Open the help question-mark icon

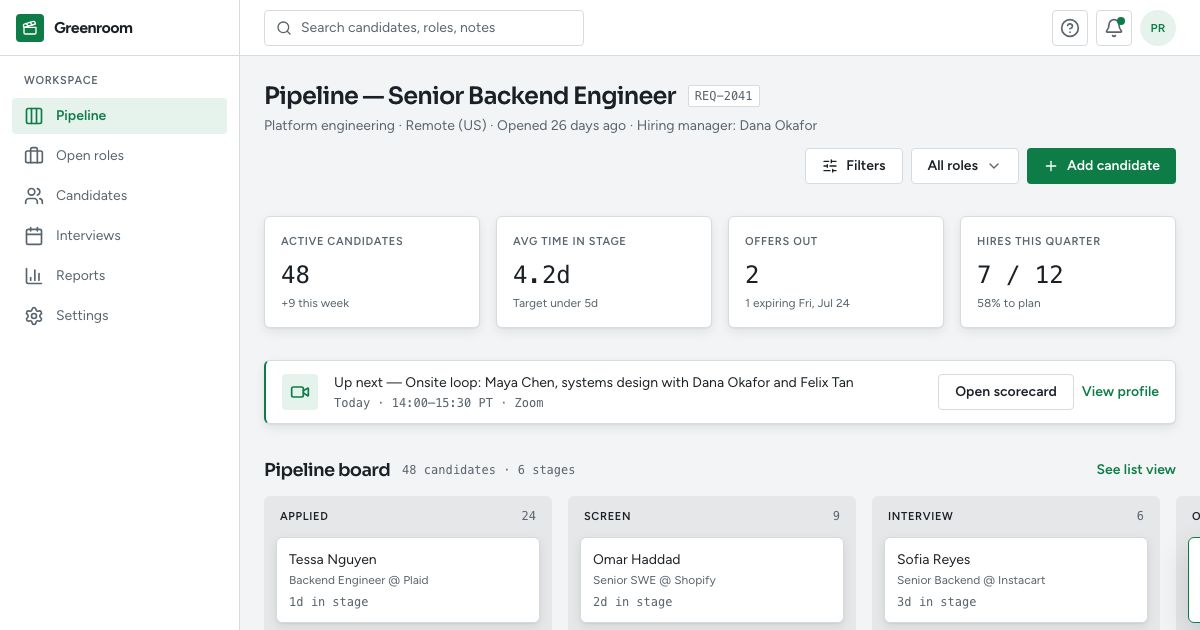[x=1070, y=28]
